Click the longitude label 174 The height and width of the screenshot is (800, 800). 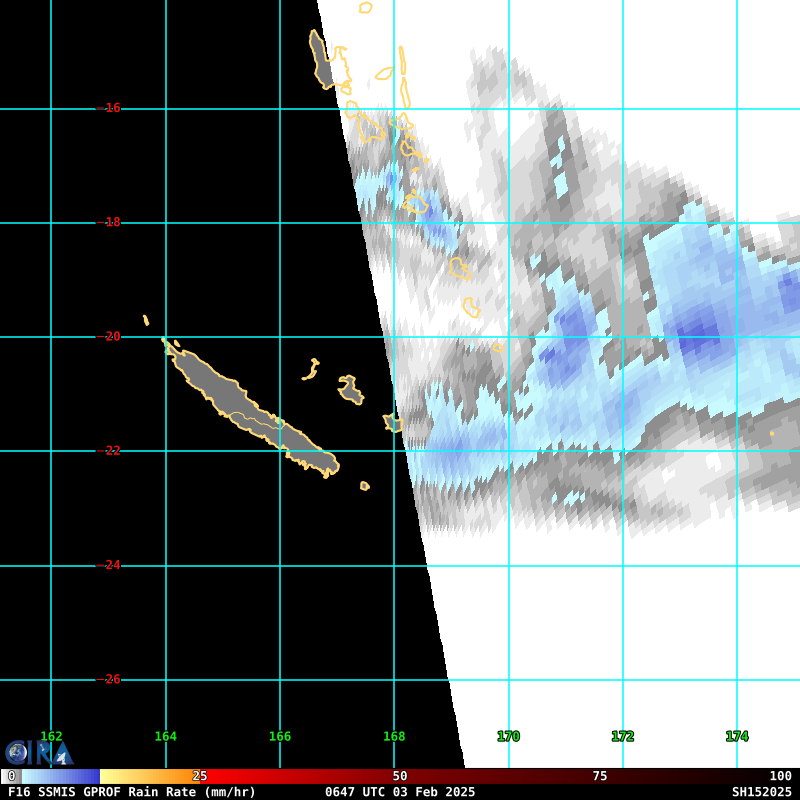737,736
